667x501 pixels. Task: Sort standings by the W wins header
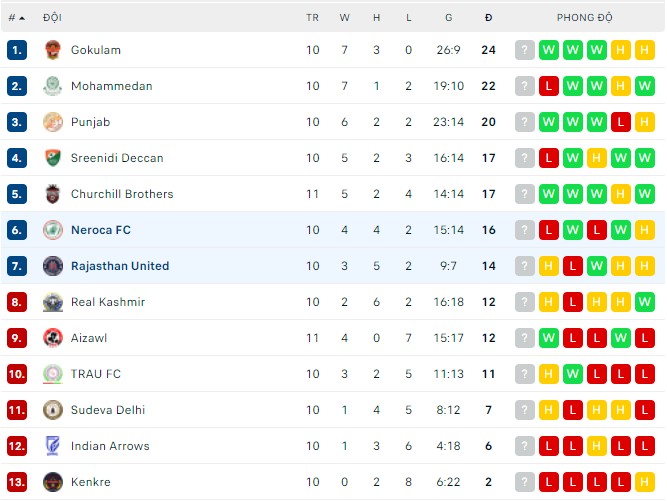(345, 18)
